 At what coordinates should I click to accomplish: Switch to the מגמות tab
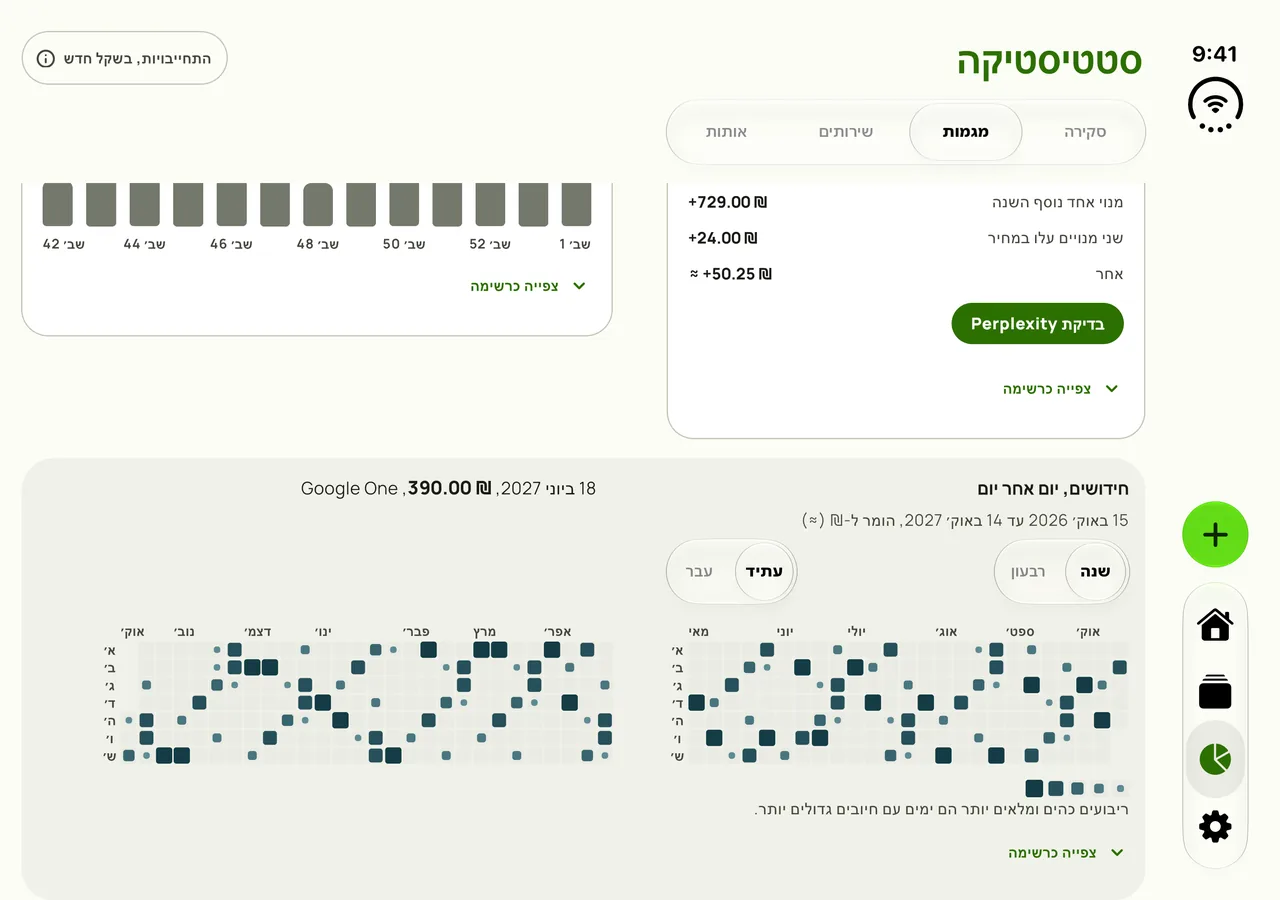click(965, 132)
